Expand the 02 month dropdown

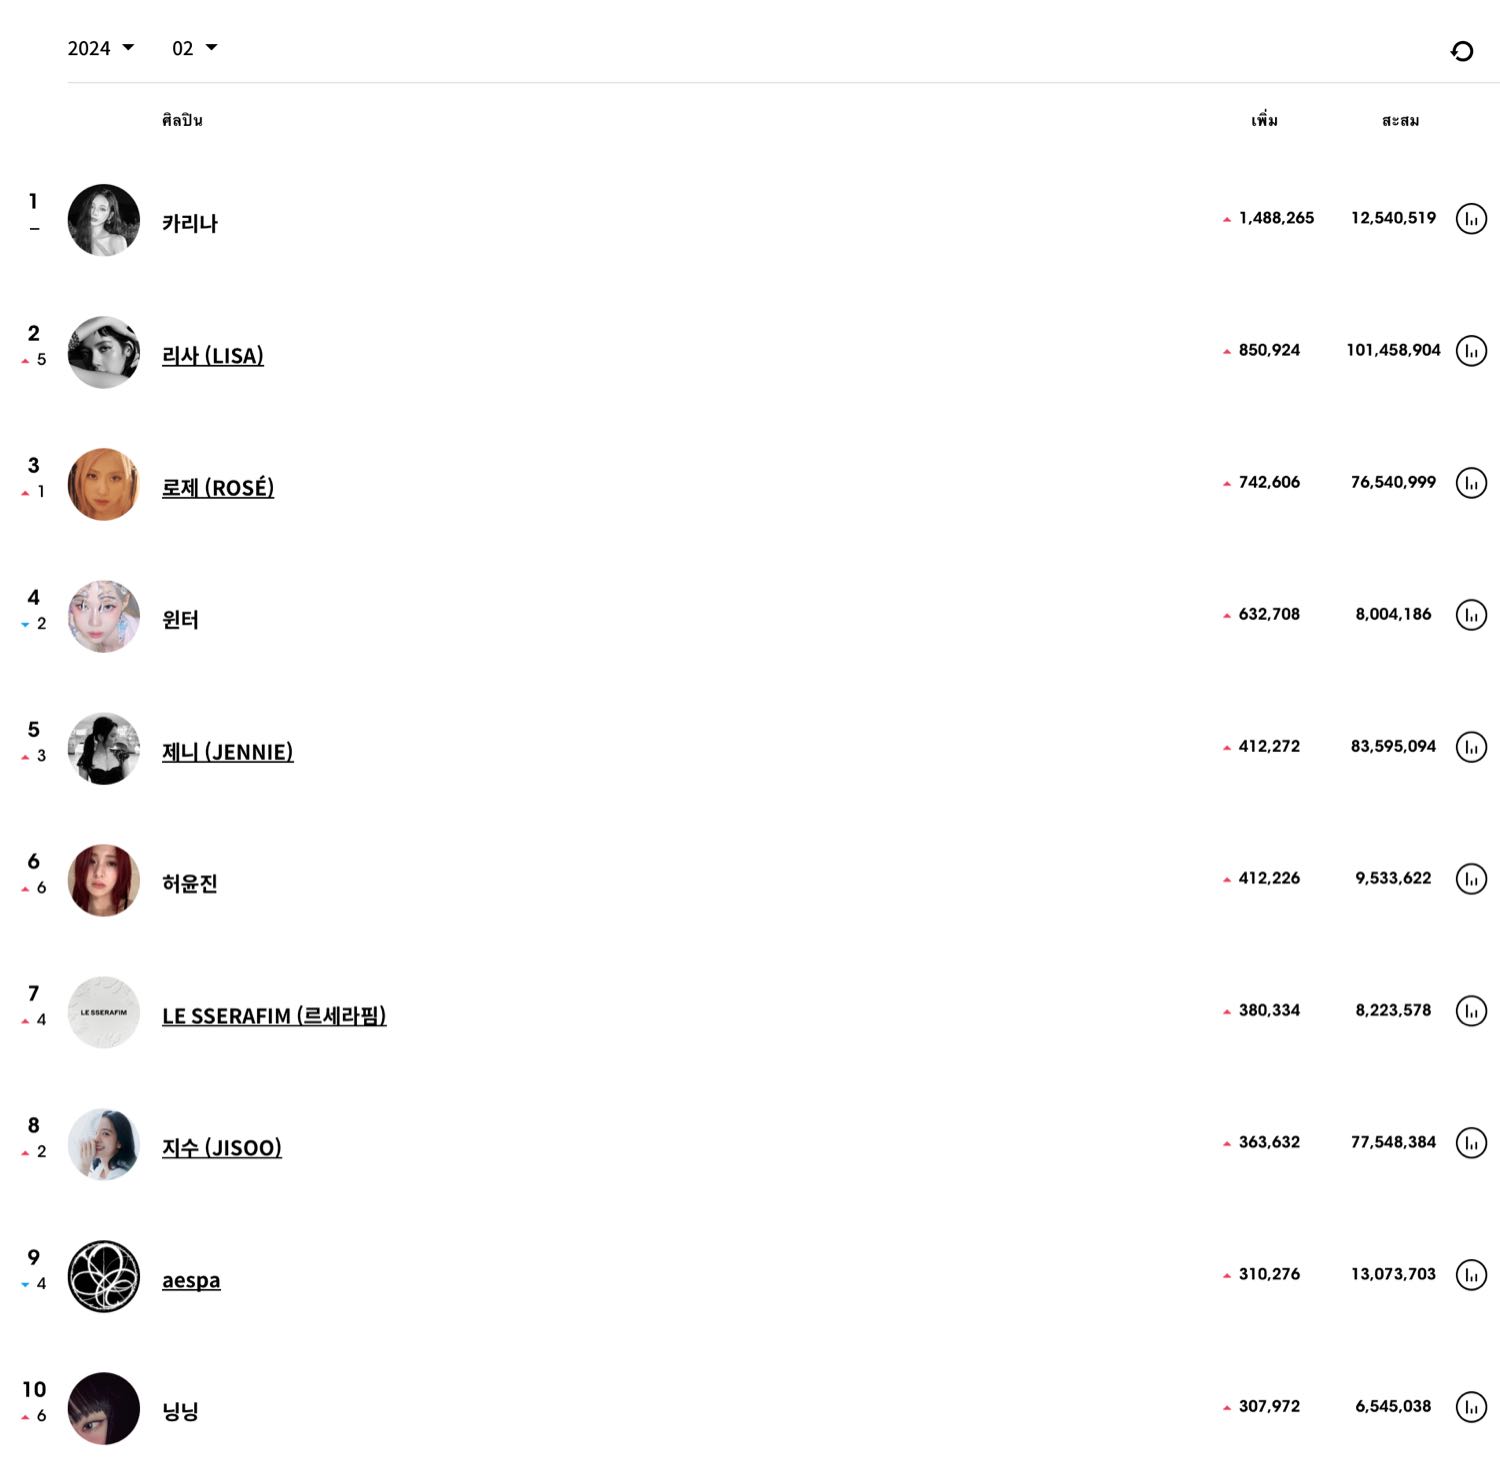pyautogui.click(x=194, y=48)
